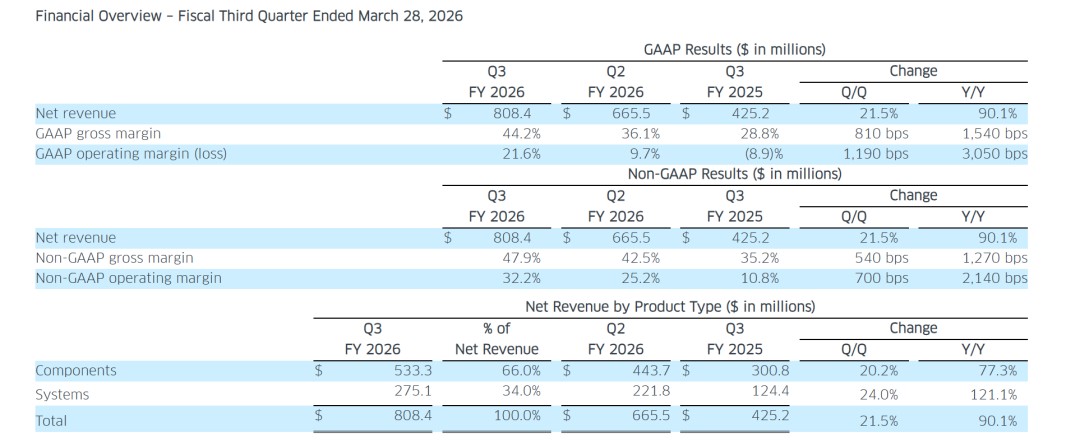Click GAAP net revenue value 808.4
1080x442 pixels.
click(511, 114)
